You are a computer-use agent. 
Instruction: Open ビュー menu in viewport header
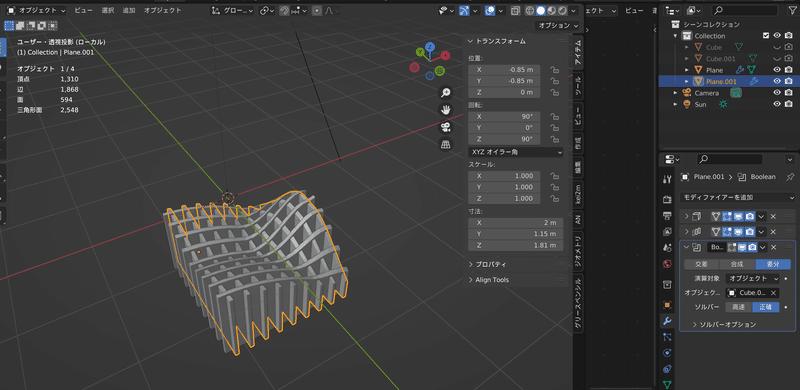click(83, 10)
